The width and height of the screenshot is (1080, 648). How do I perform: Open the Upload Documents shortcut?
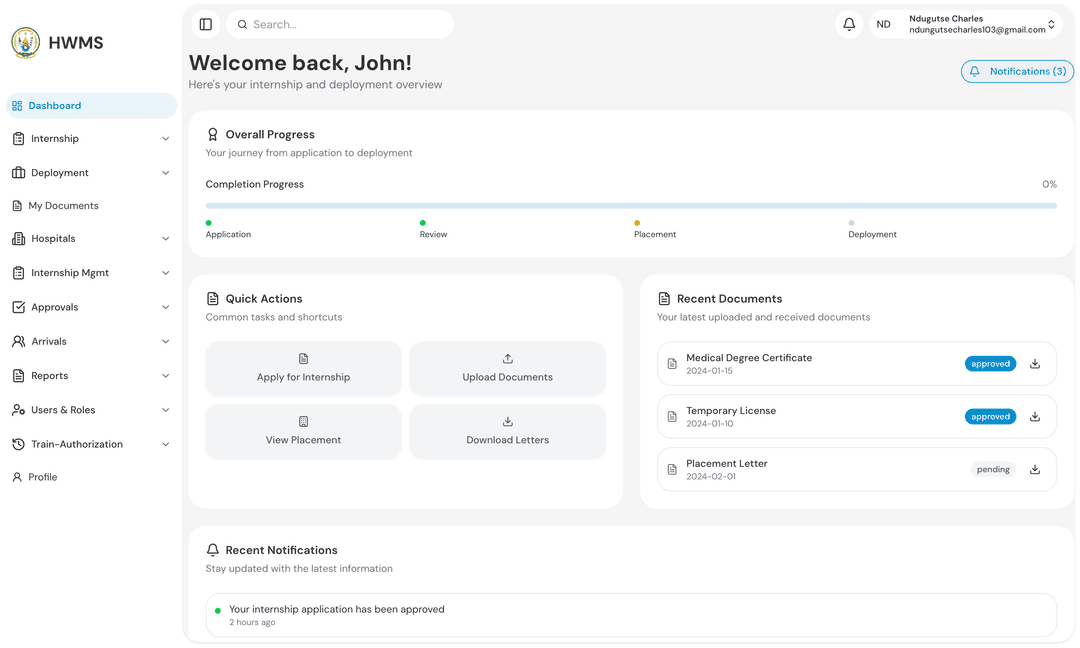click(507, 368)
